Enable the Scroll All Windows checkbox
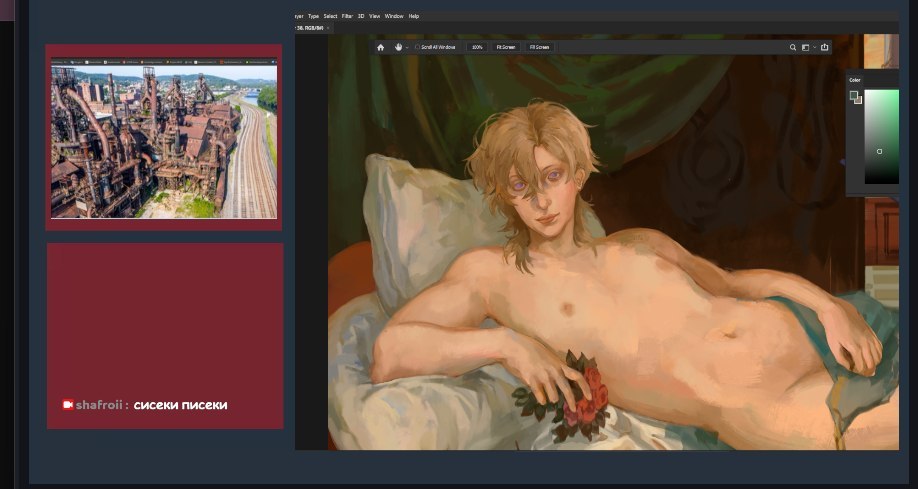918x489 pixels. tap(417, 47)
